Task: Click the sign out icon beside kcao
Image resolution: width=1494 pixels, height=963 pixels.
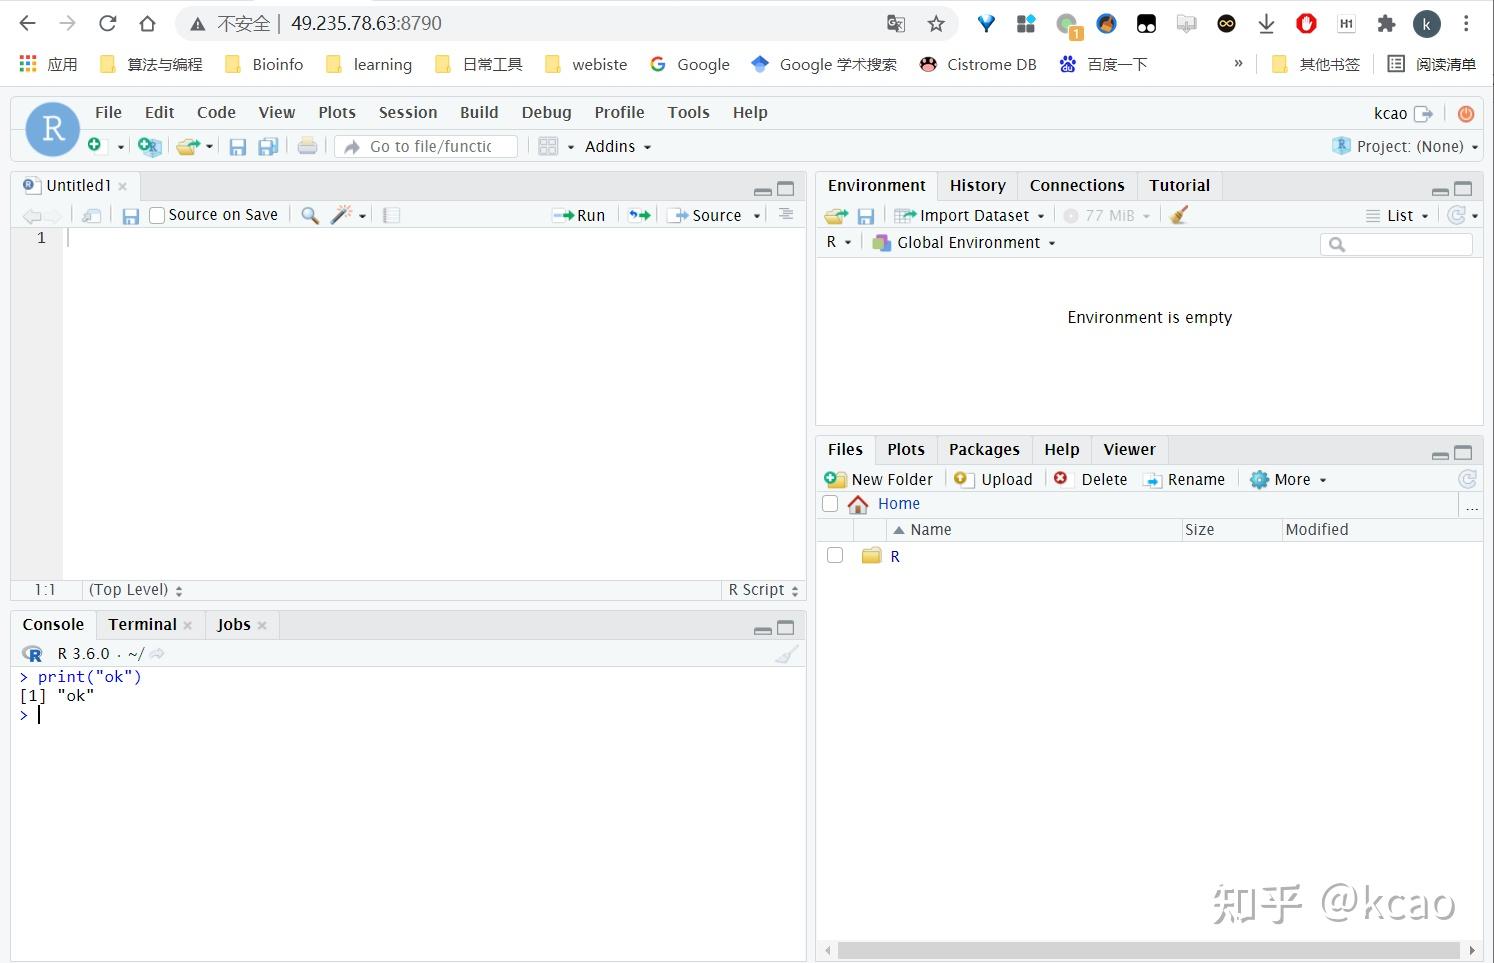Action: pos(1424,114)
